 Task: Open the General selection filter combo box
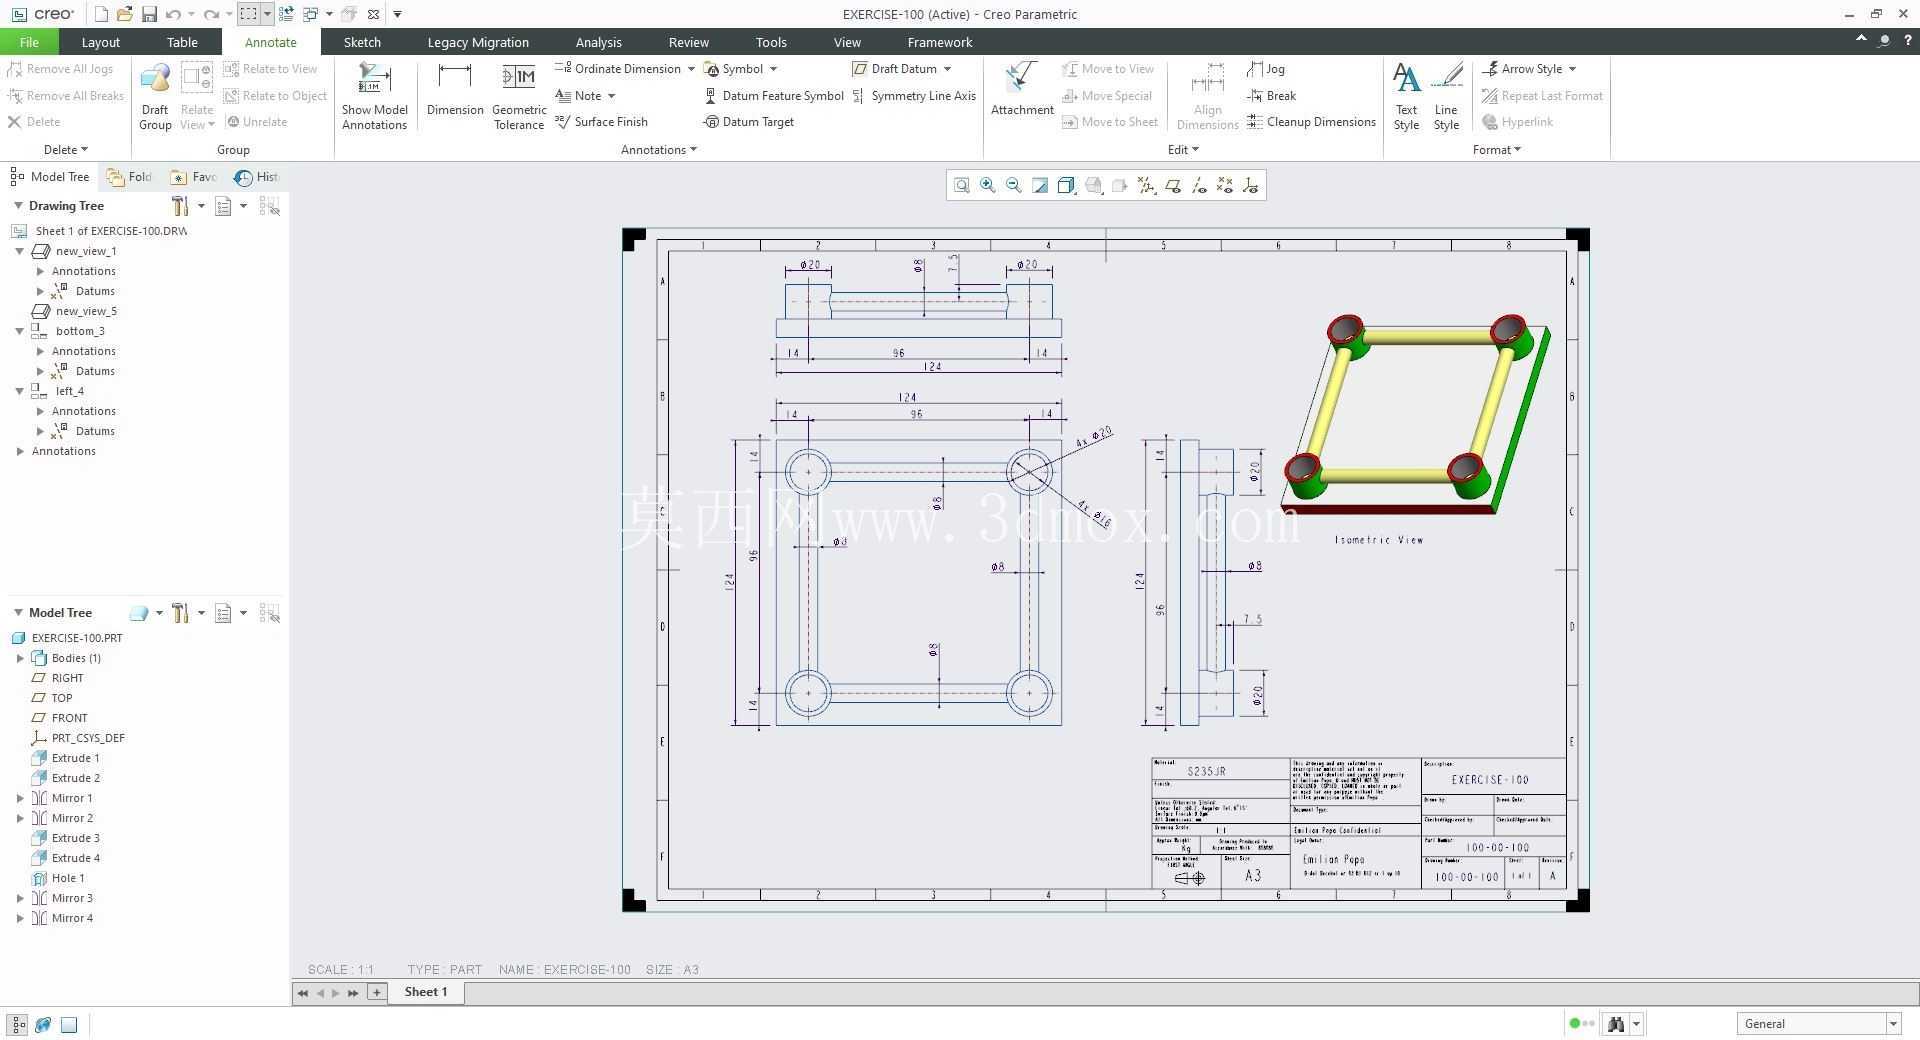(x=1819, y=1023)
